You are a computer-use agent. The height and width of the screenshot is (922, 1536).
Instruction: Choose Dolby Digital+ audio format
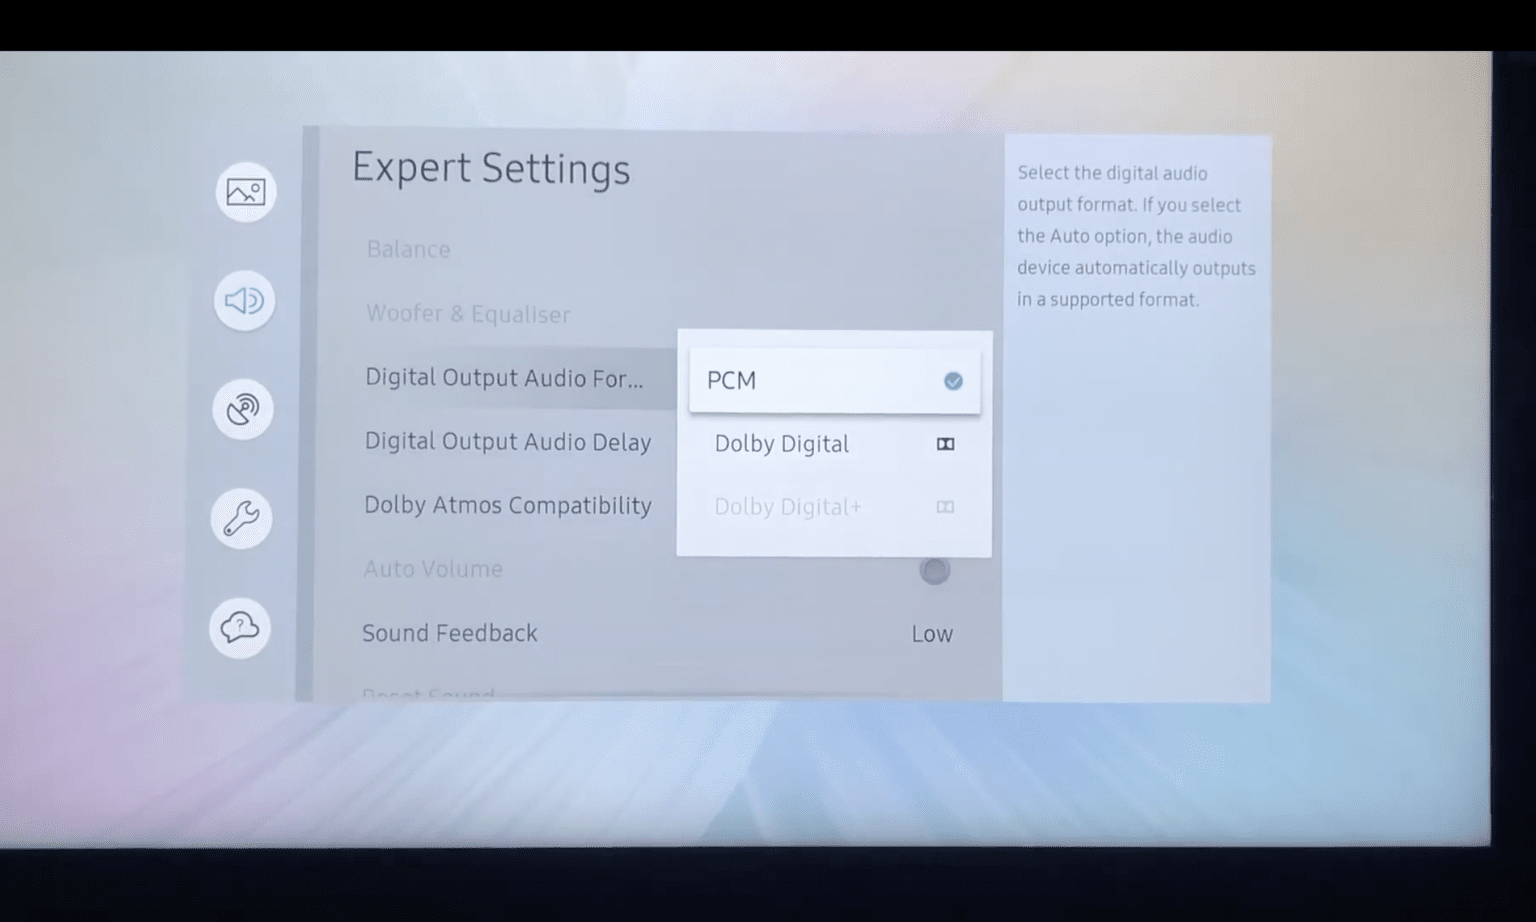[x=834, y=507]
